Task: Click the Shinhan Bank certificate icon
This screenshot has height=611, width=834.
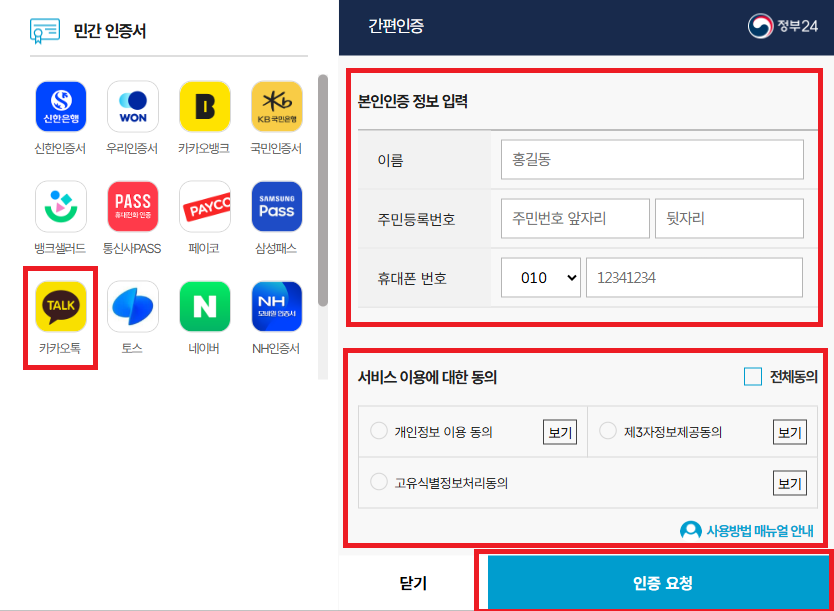Action: tap(59, 106)
